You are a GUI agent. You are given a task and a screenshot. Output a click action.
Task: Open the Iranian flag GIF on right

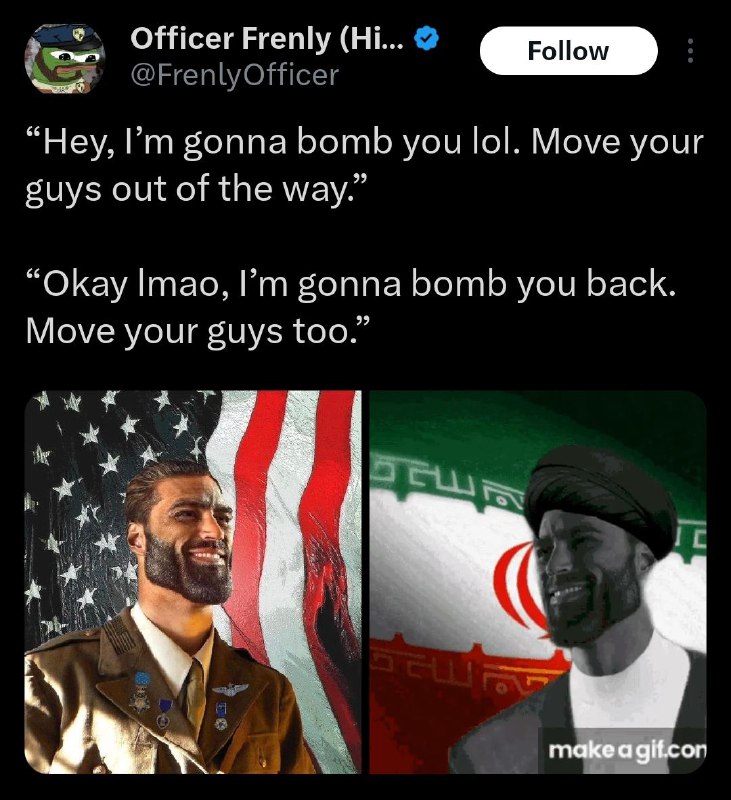point(538,582)
